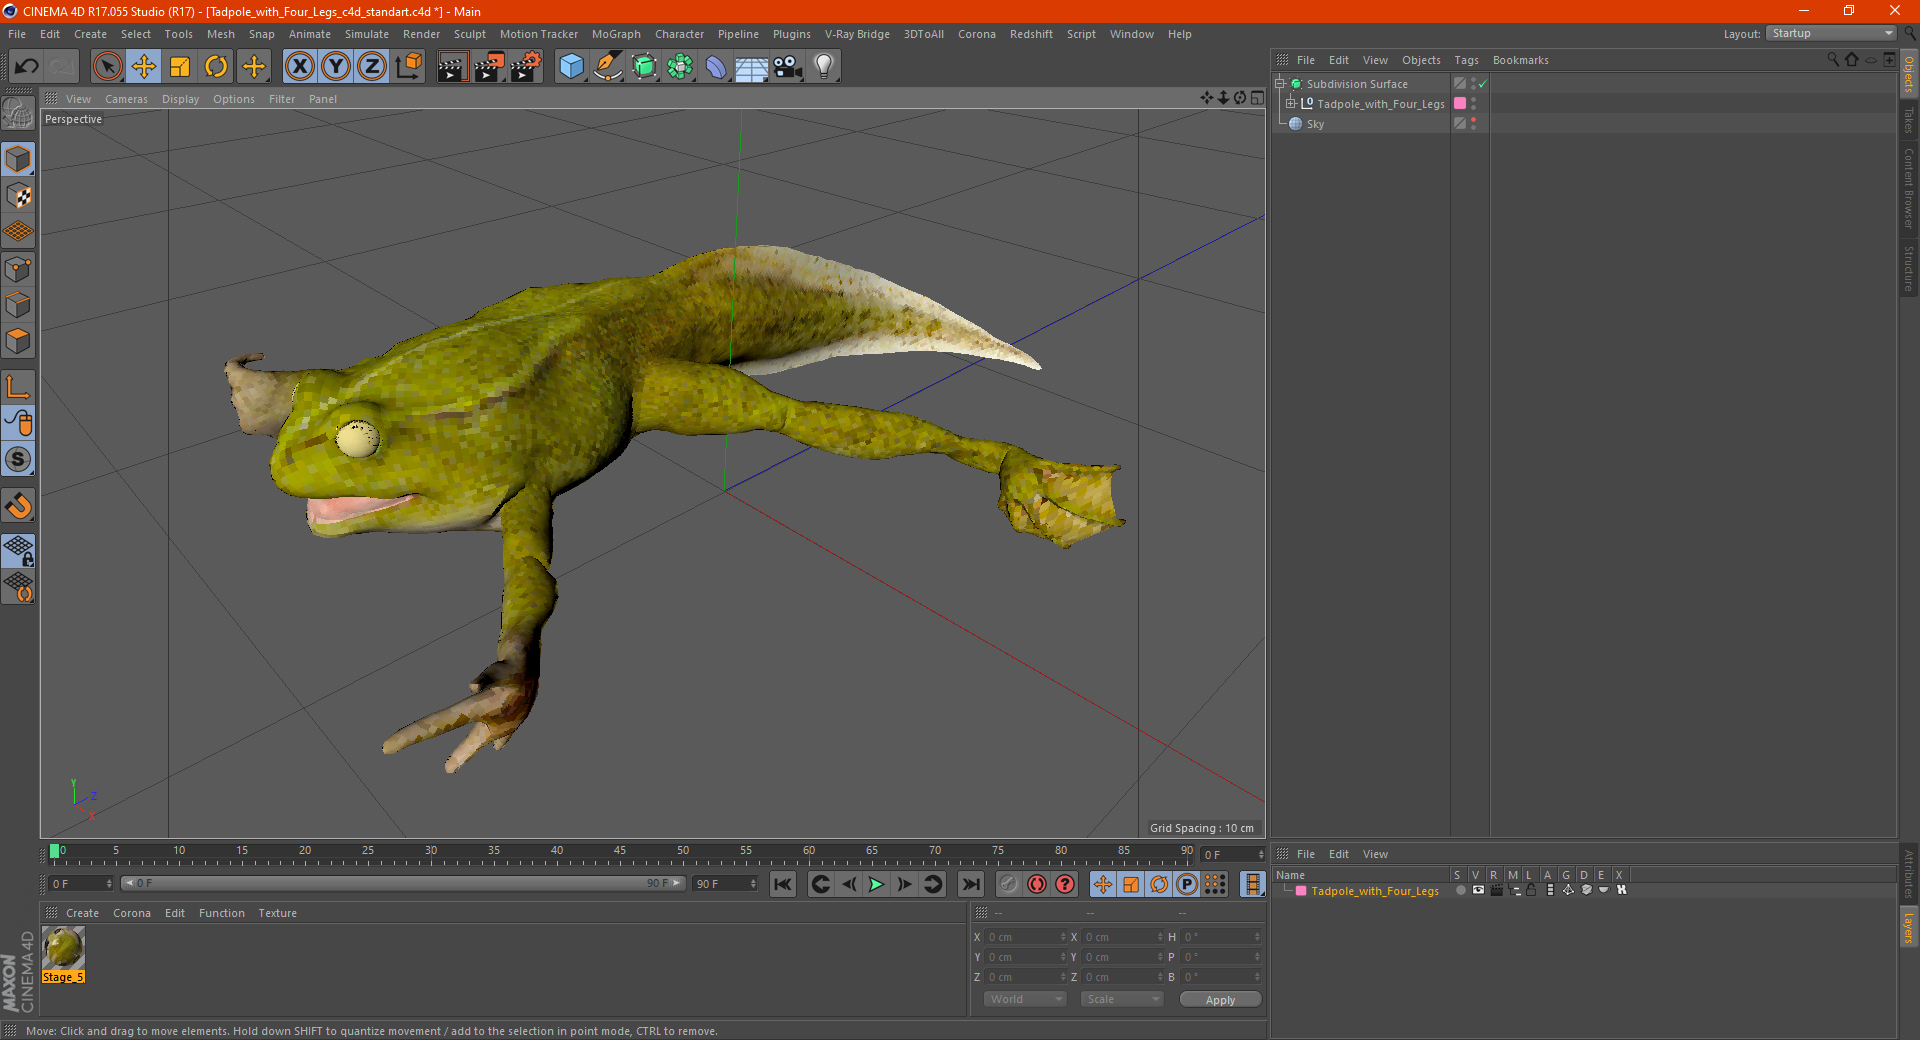Add a camera object
Screen dimensions: 1920x1040
click(x=788, y=67)
